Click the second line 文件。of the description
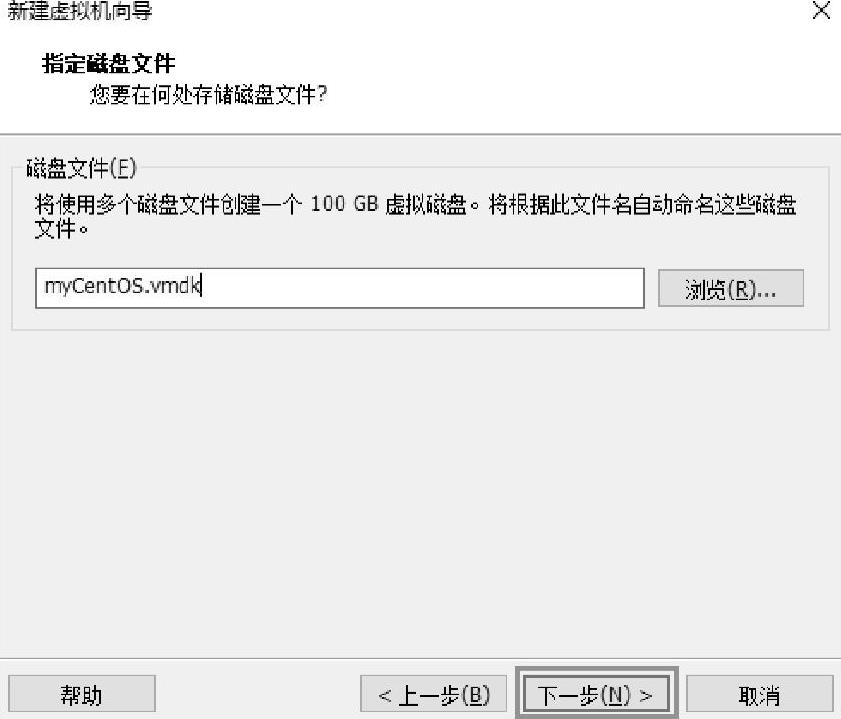 (x=61, y=229)
